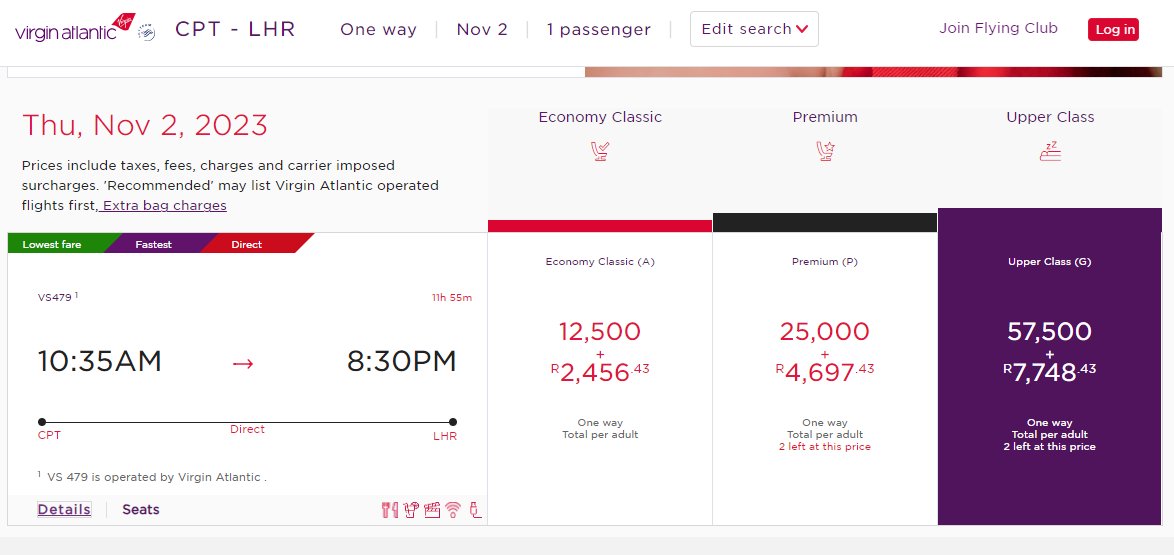Click the Premium seat star icon
Viewport: 1174px width, 555px height.
(825, 151)
